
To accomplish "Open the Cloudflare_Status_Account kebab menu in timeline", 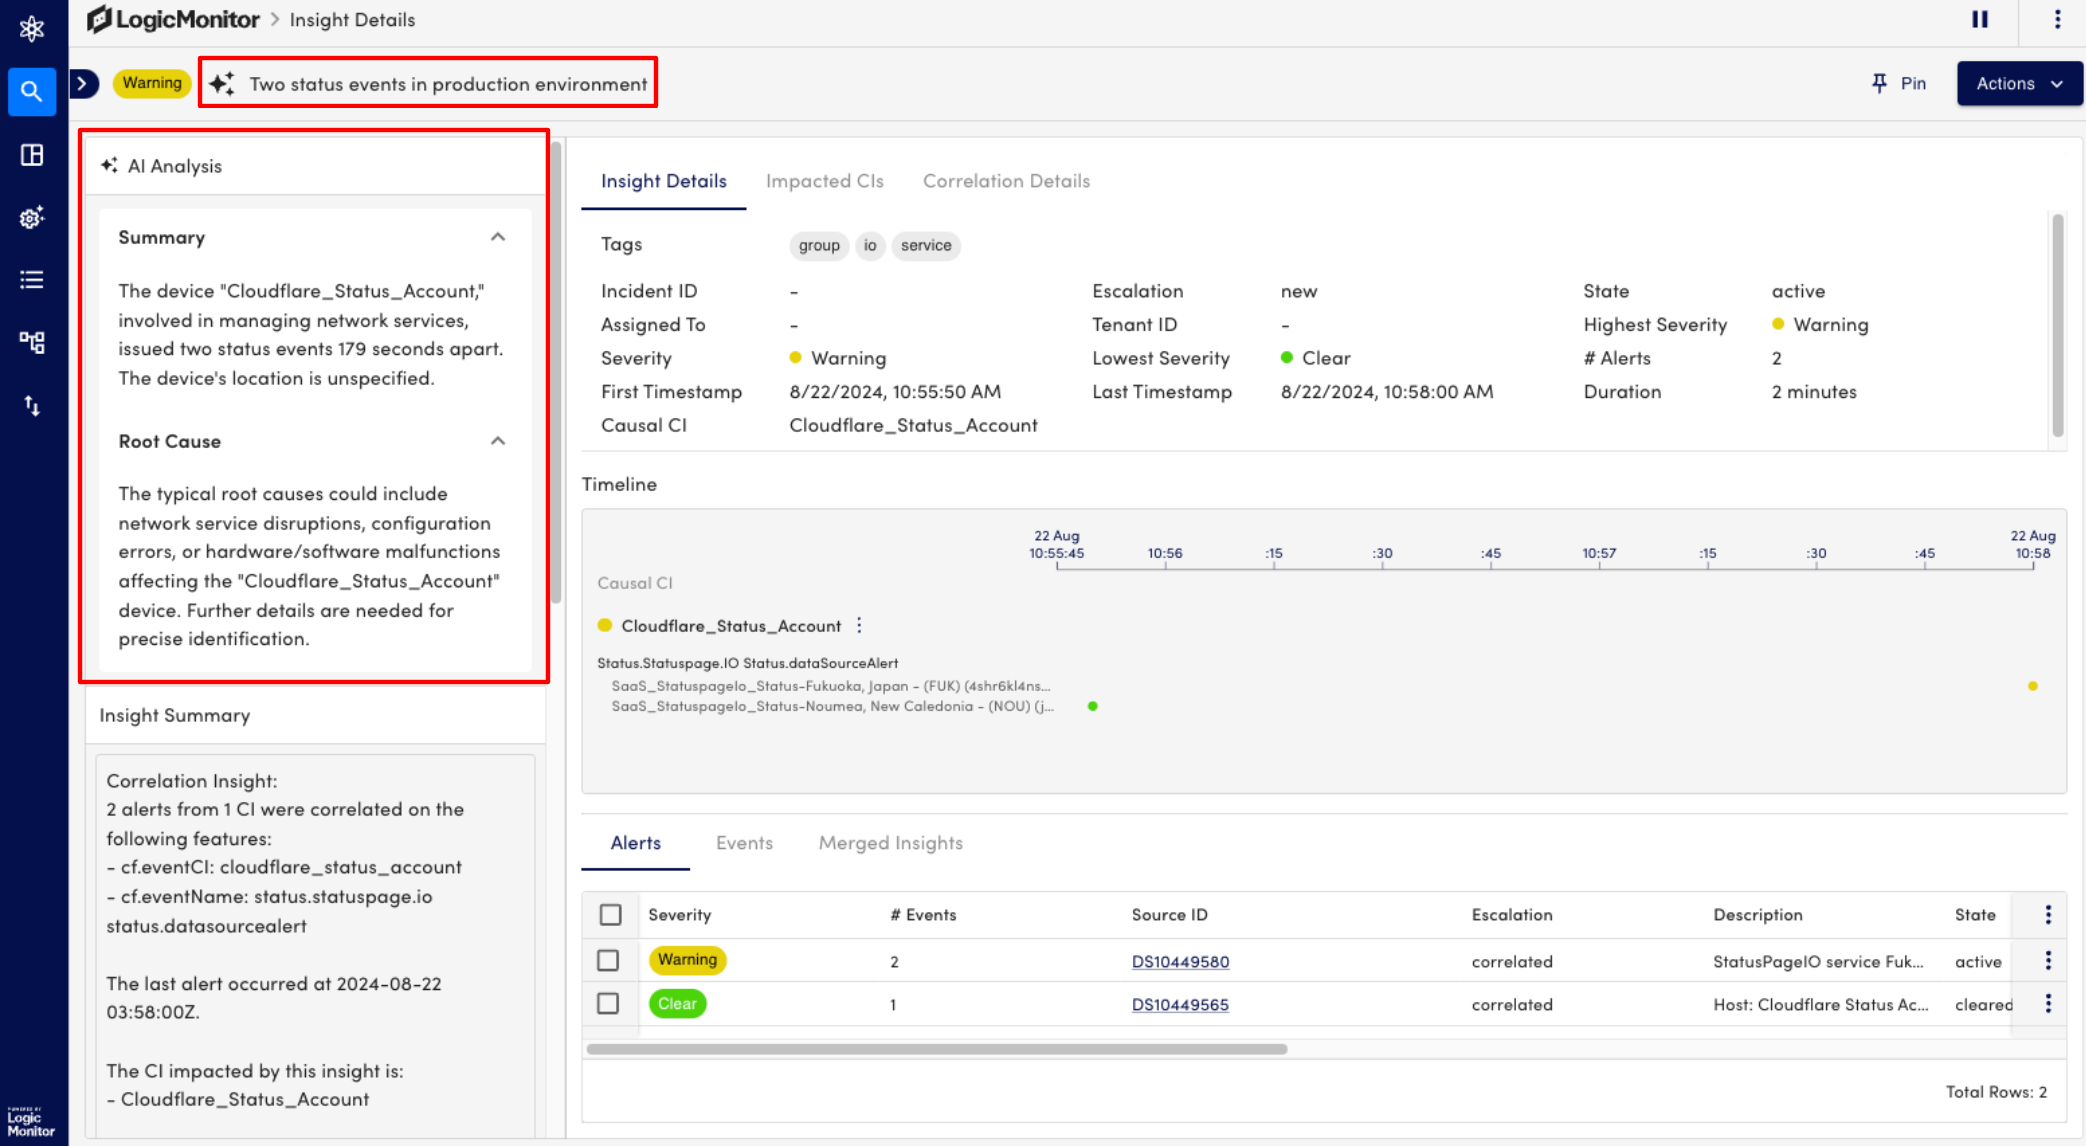I will pos(859,625).
